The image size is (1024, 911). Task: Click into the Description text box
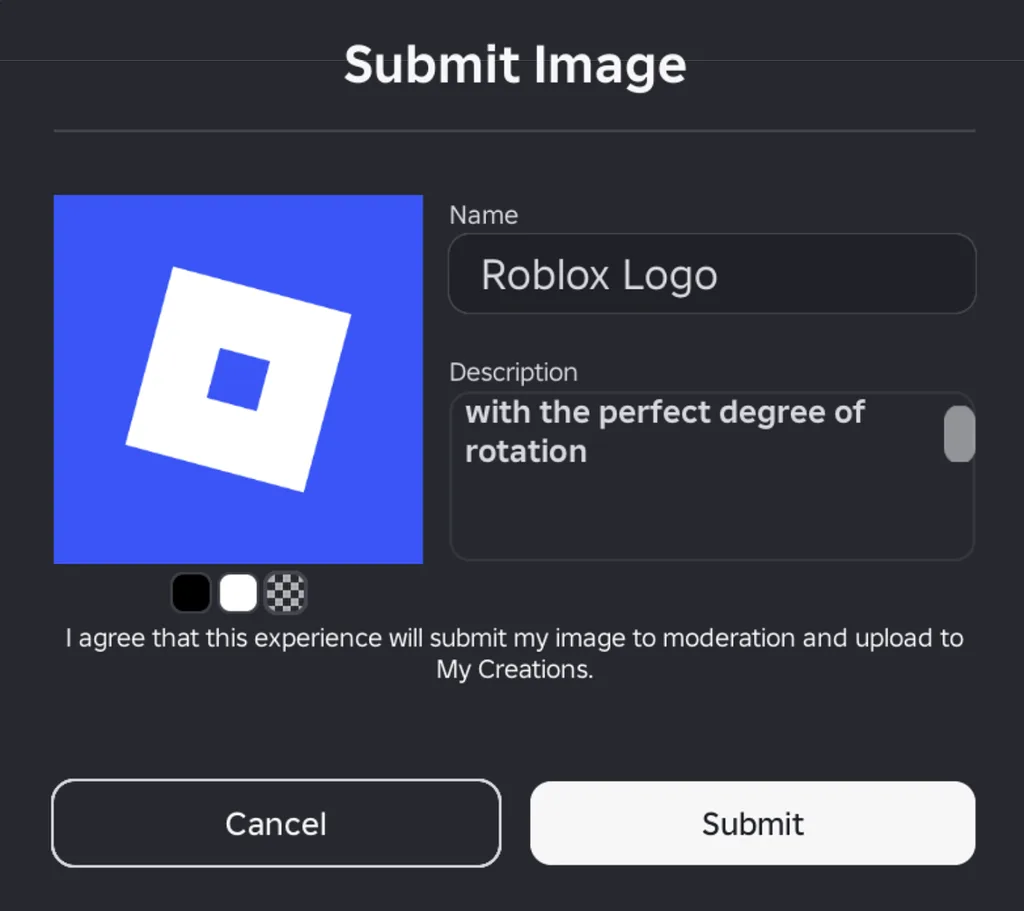coord(712,476)
